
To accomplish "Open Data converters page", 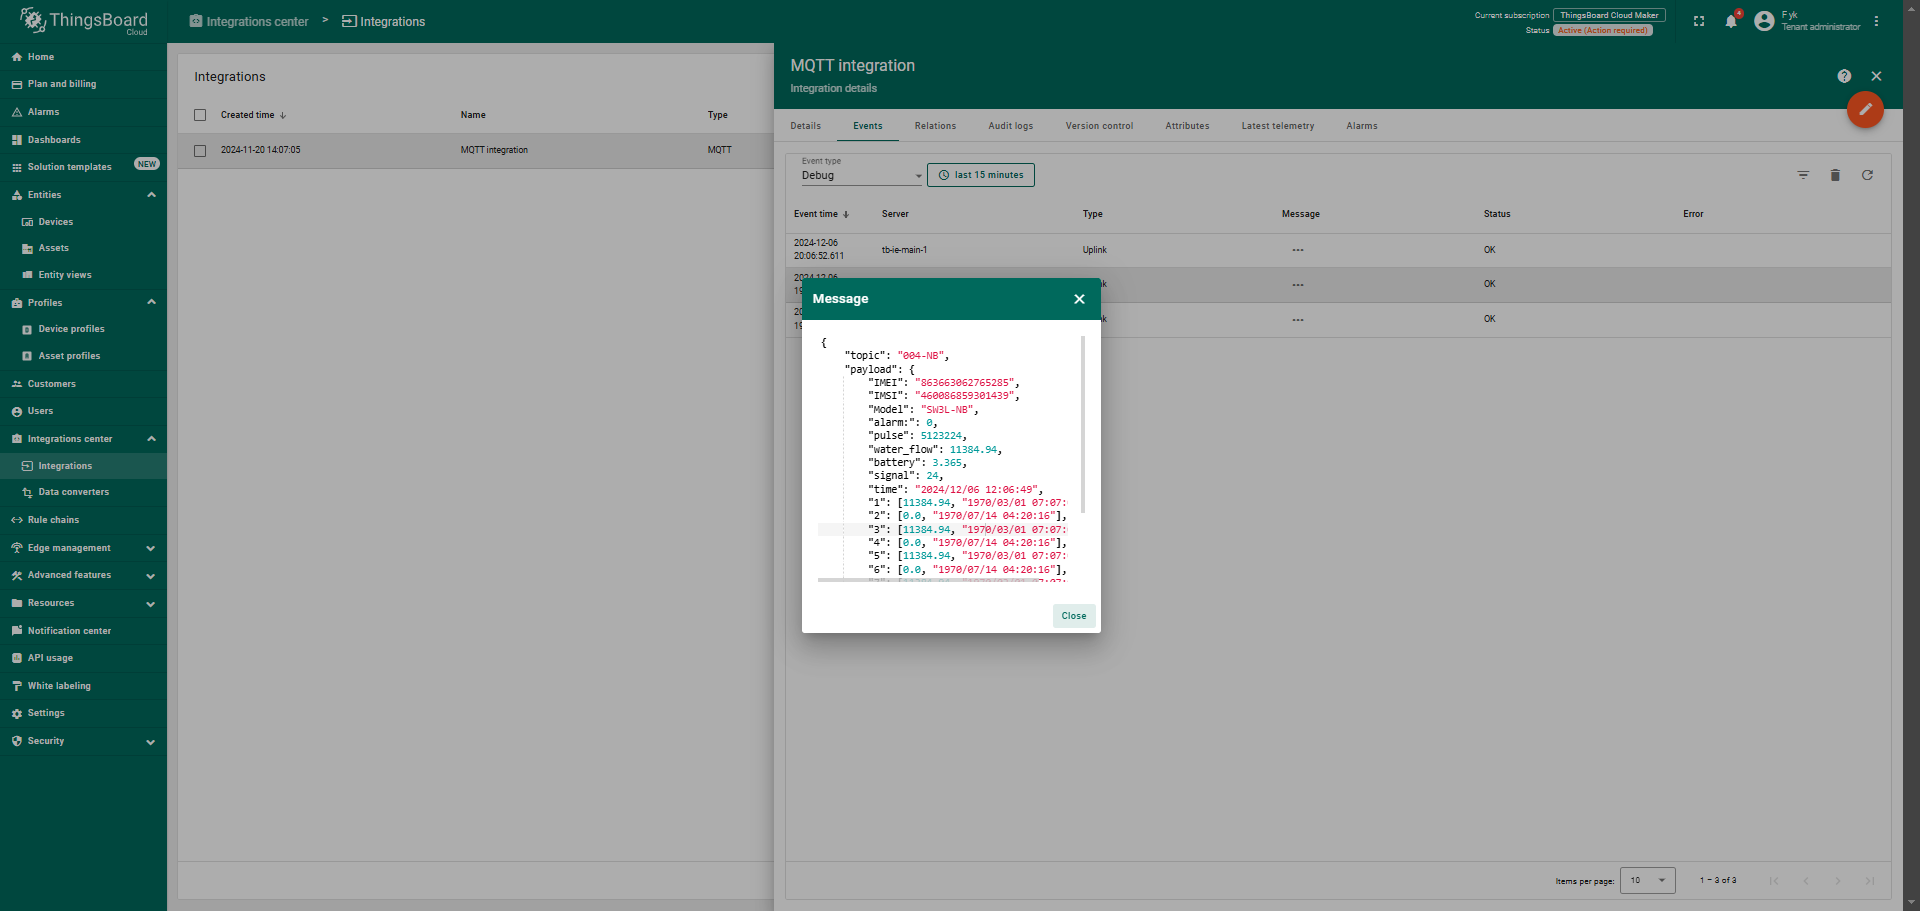I will [83, 492].
